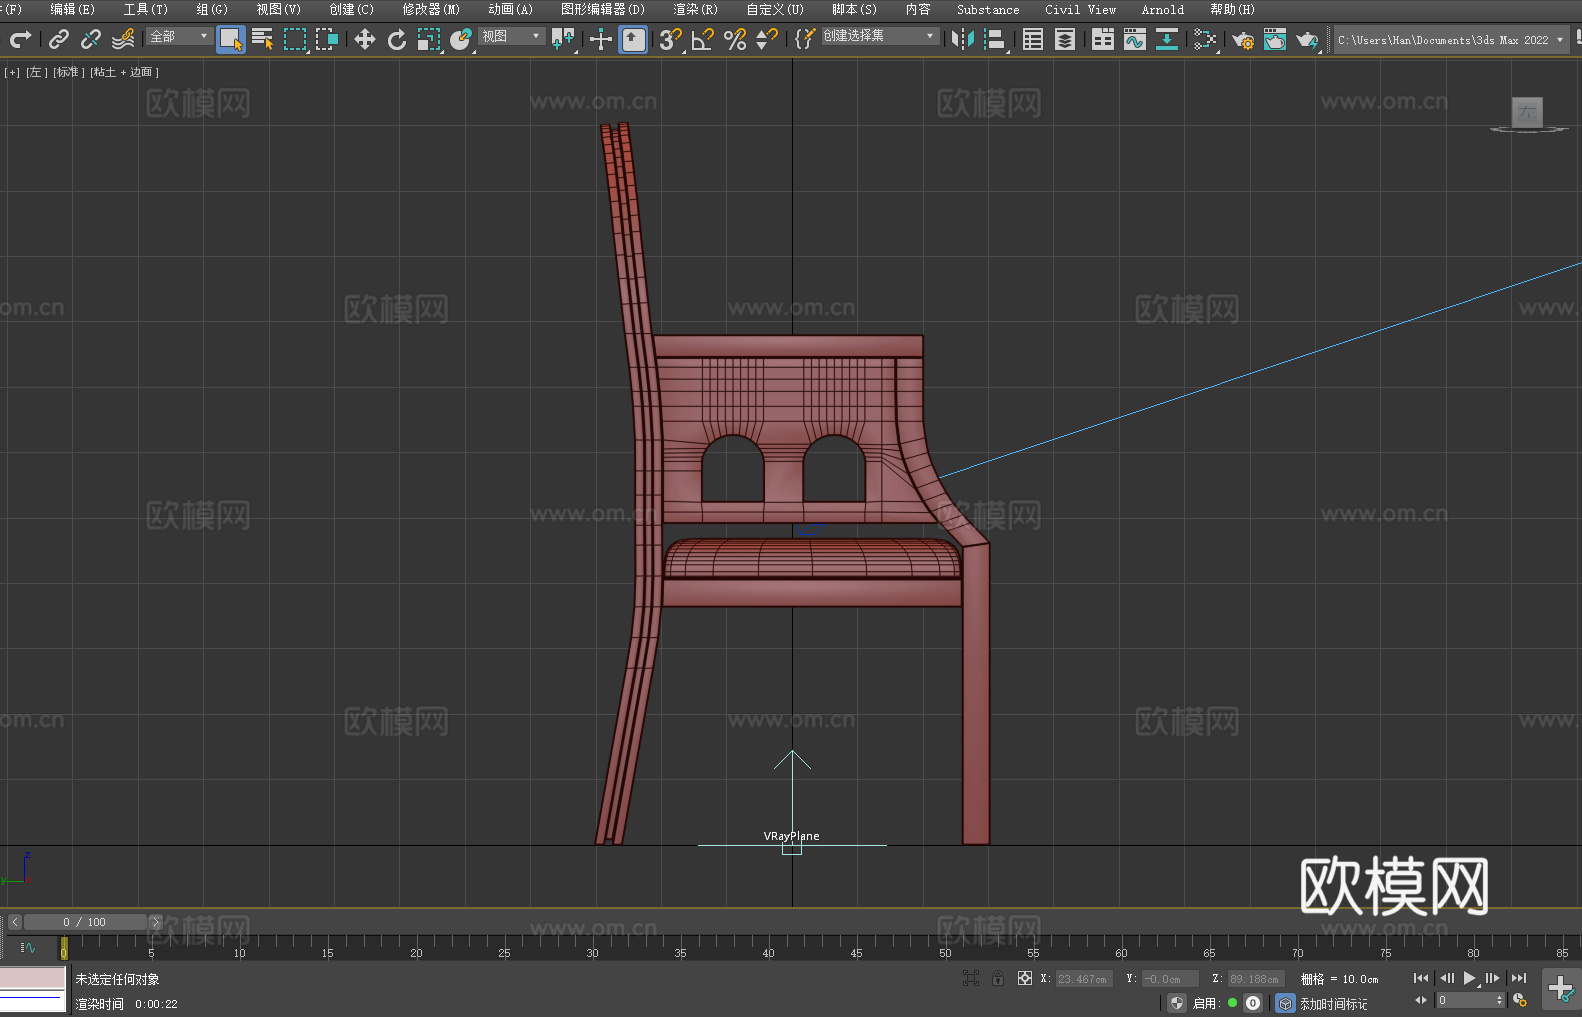The image size is (1582, 1017).
Task: Toggle the Percent Snap icon
Action: 735,39
